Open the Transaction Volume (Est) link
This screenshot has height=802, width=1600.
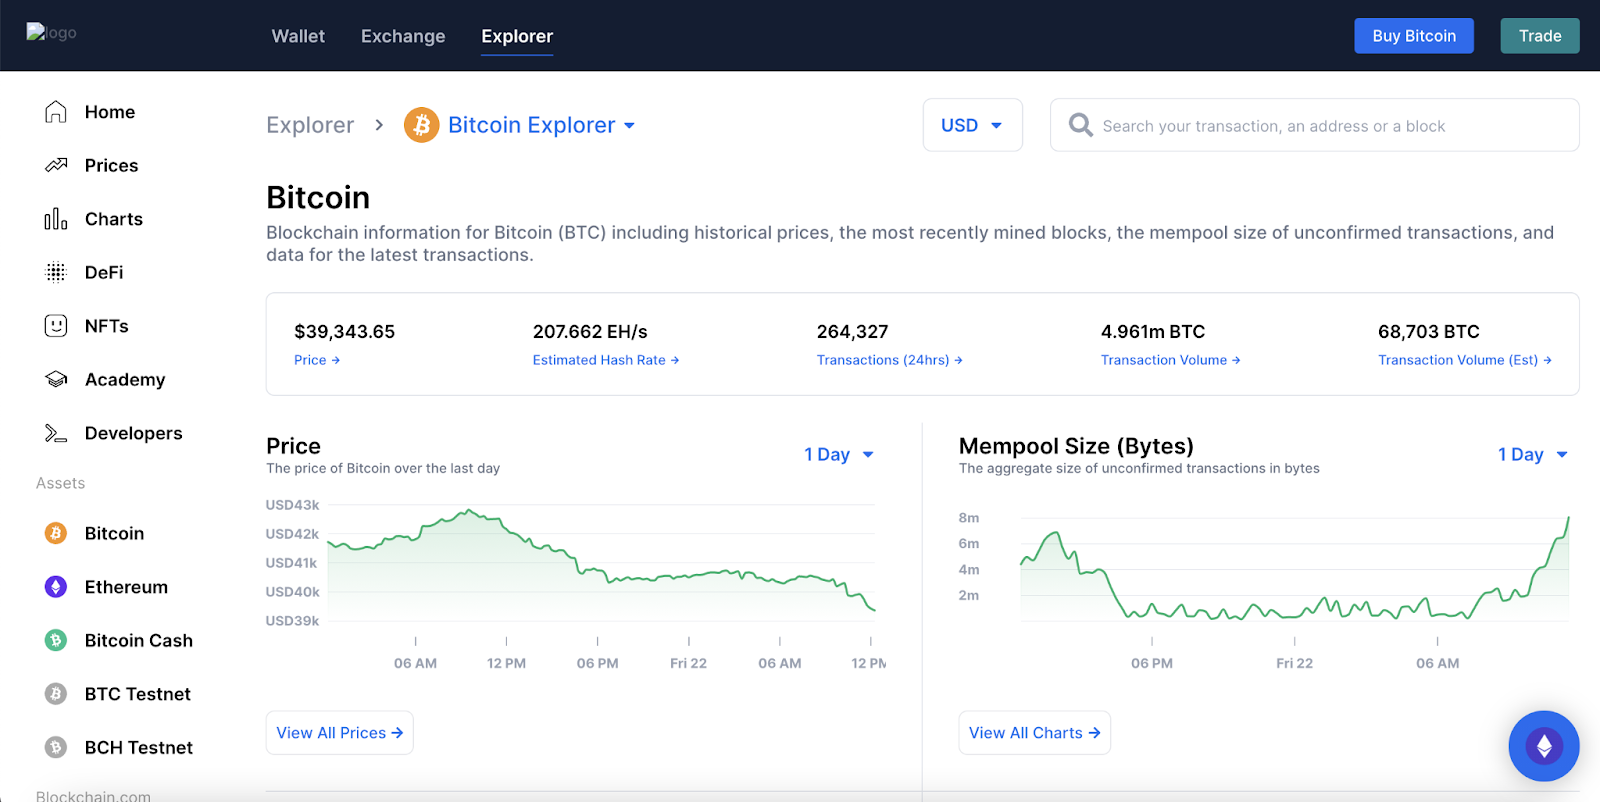tap(1465, 360)
